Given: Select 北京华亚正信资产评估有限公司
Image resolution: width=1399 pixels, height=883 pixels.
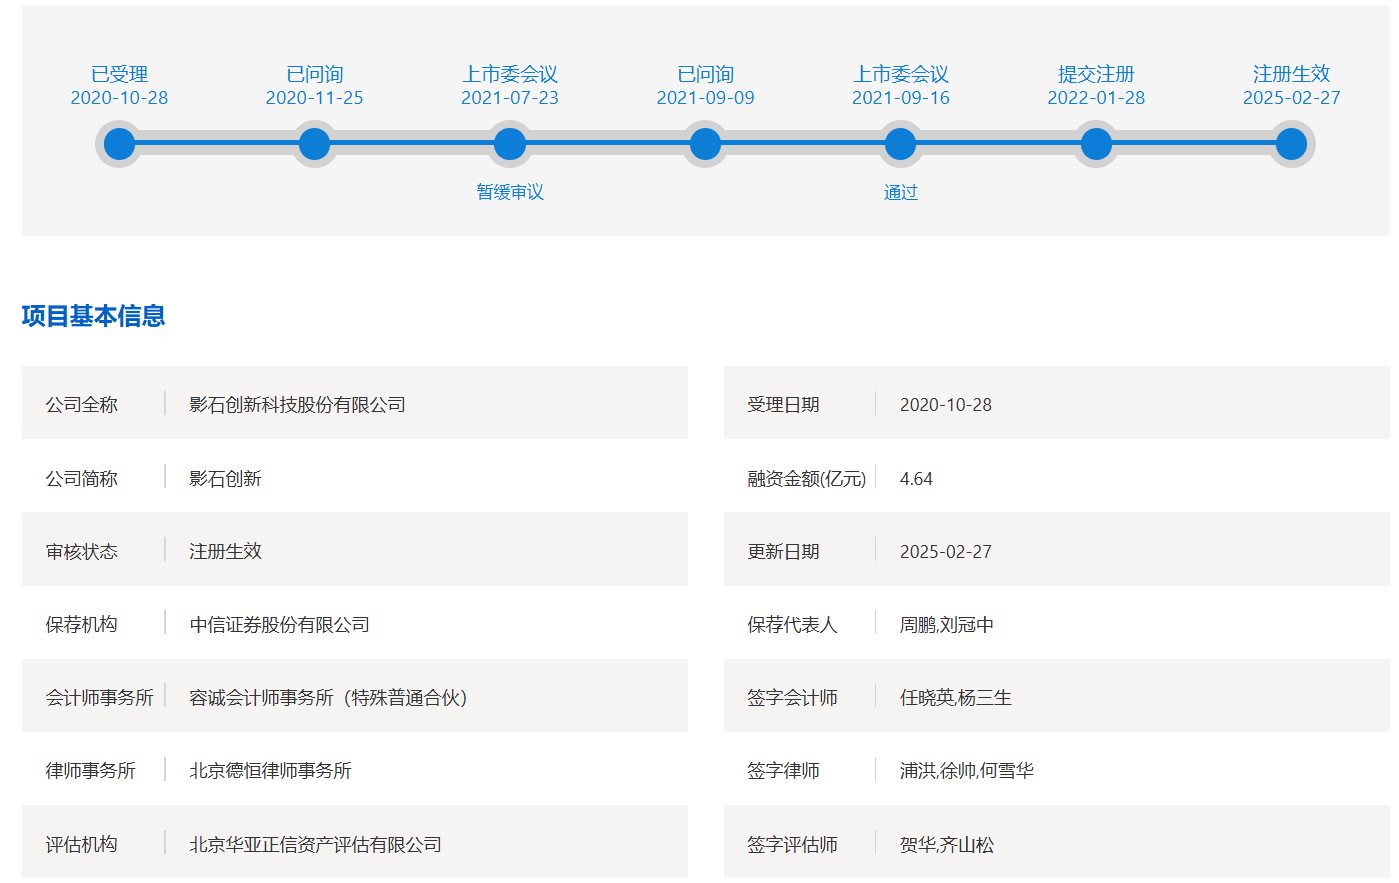Looking at the screenshot, I should (x=315, y=845).
